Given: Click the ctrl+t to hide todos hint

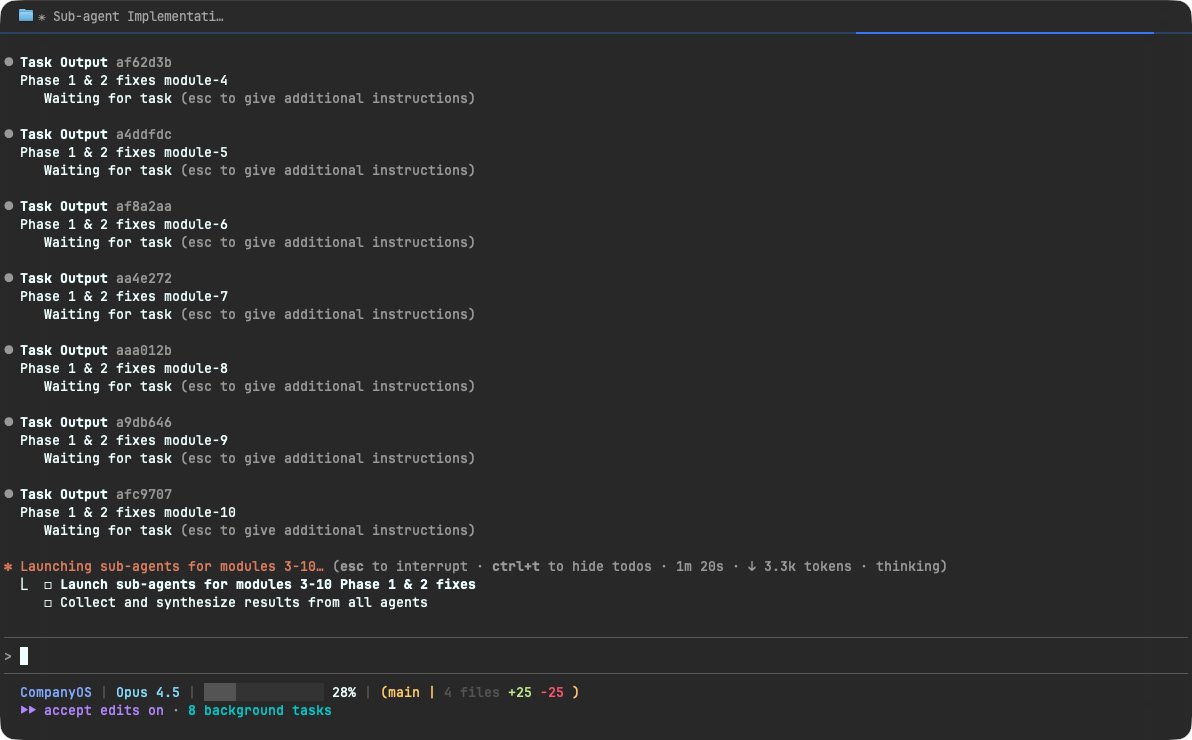Looking at the screenshot, I should (572, 566).
